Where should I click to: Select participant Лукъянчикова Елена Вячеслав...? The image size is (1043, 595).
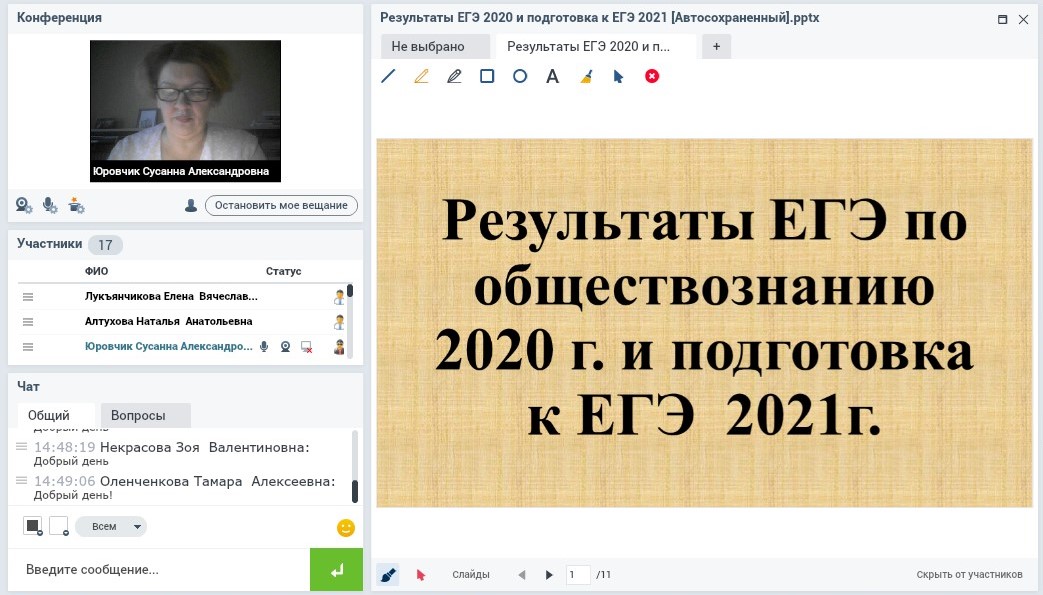click(x=171, y=297)
